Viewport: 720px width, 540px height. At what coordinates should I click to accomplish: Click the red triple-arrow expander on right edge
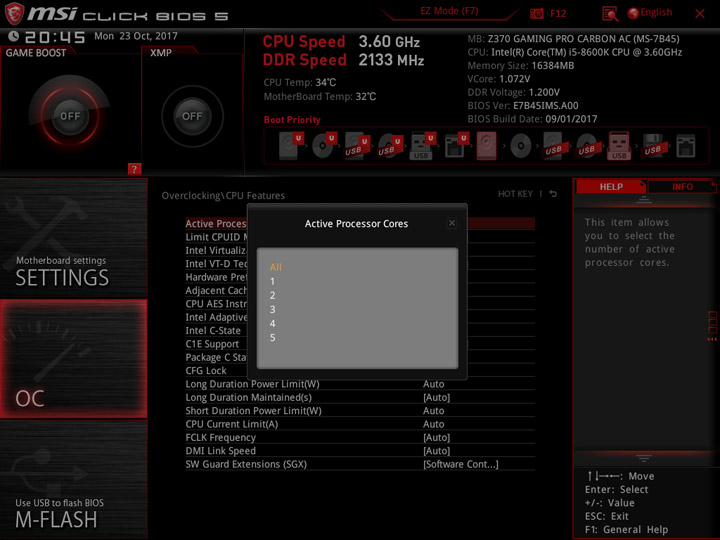pos(712,340)
